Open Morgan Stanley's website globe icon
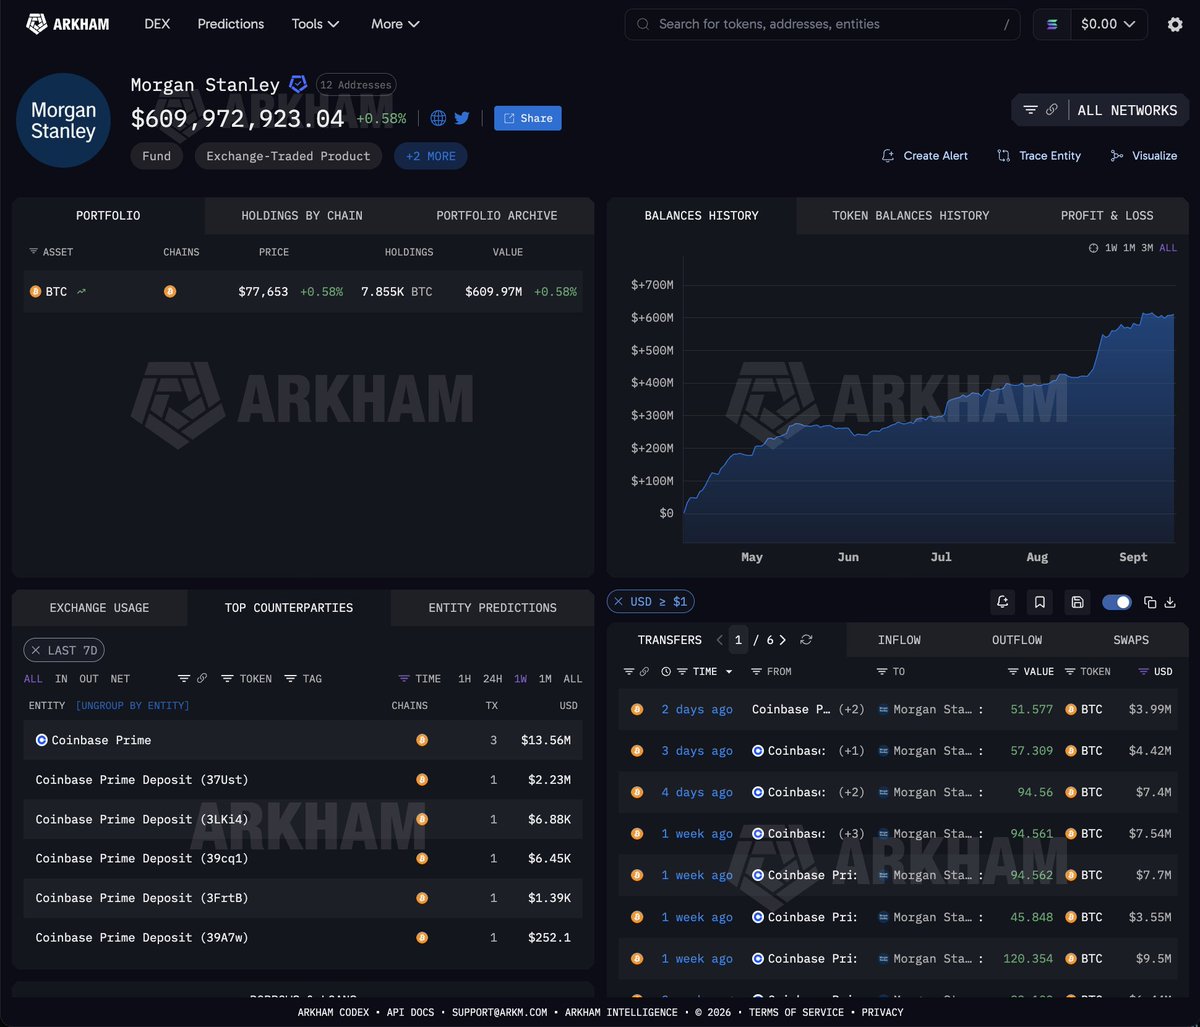The height and width of the screenshot is (1027, 1200). point(438,118)
